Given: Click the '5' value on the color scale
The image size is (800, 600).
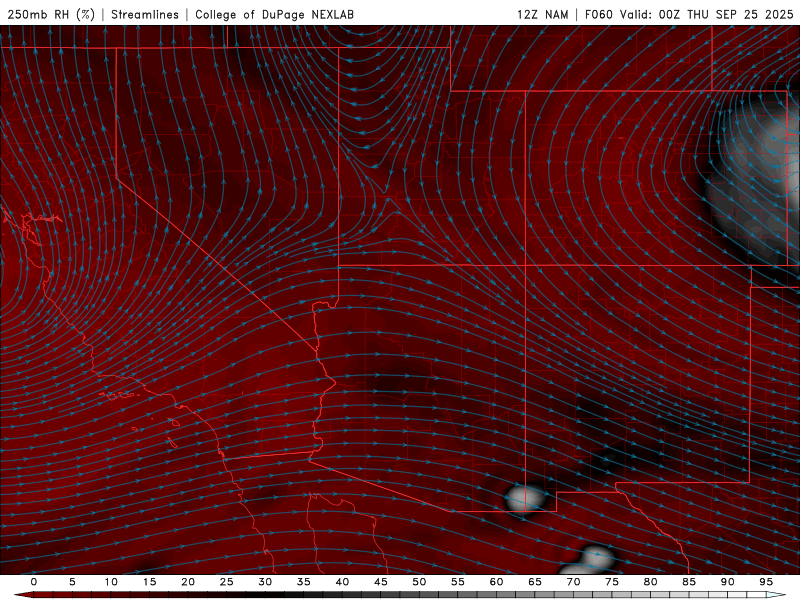Looking at the screenshot, I should coord(72,582).
